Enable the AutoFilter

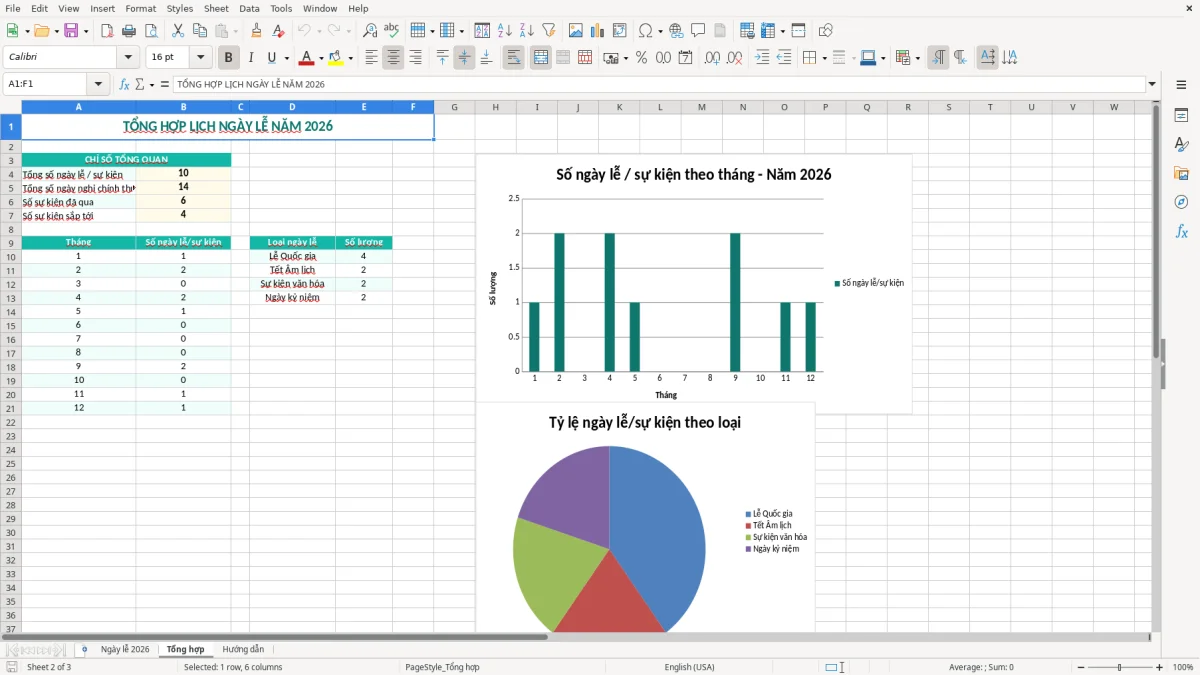click(549, 31)
